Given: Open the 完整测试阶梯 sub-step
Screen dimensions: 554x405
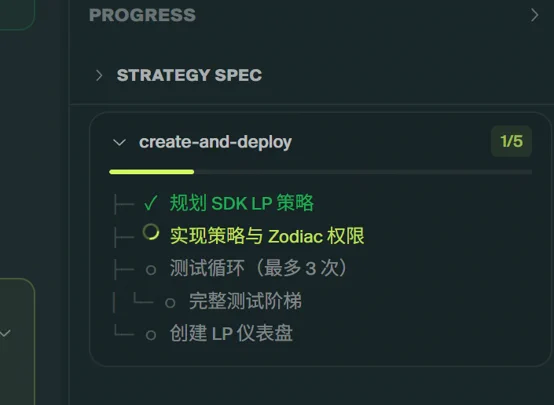Looking at the screenshot, I should (246, 301).
